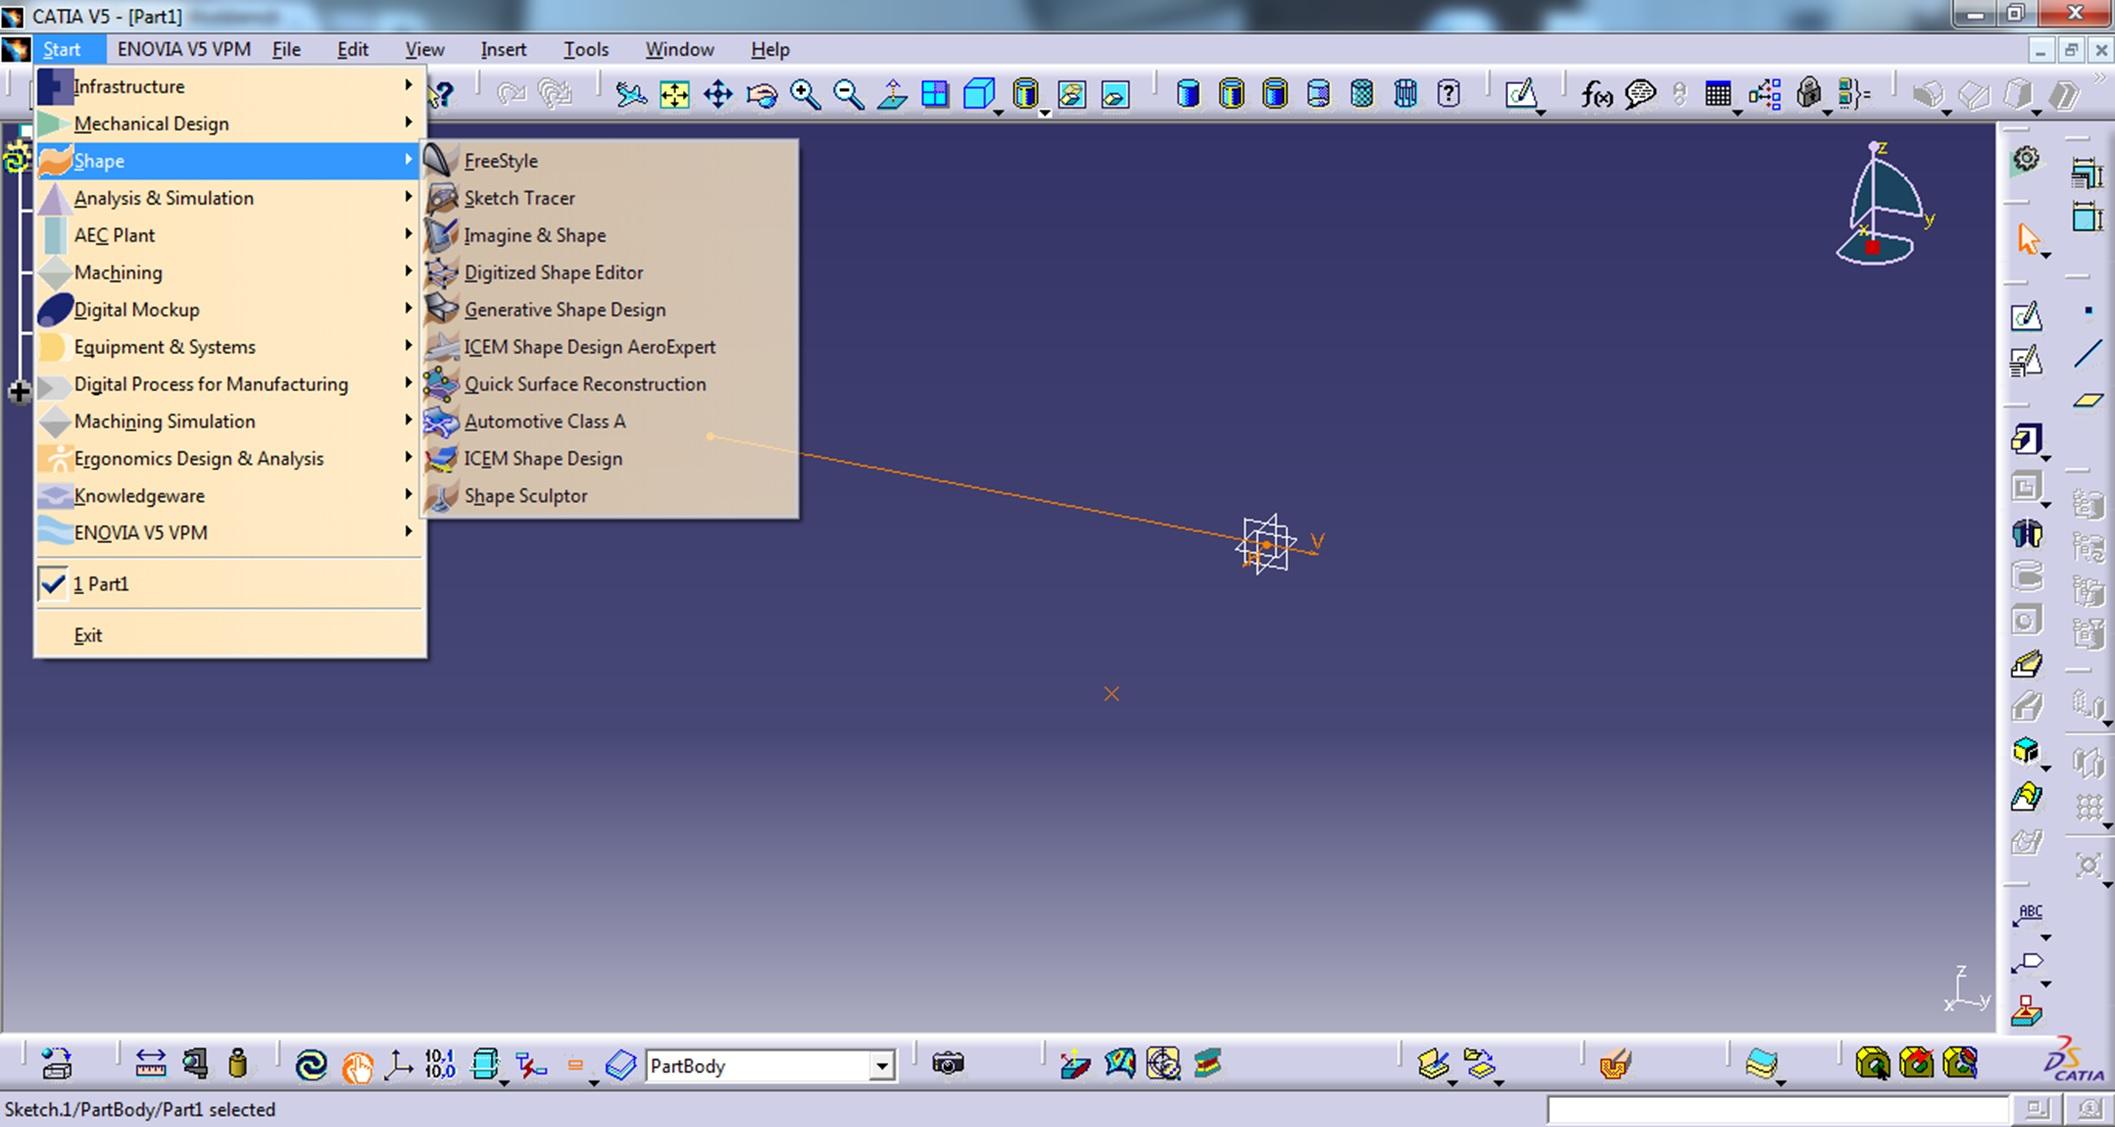
Task: Click the Select arrow tool
Action: click(x=2028, y=239)
